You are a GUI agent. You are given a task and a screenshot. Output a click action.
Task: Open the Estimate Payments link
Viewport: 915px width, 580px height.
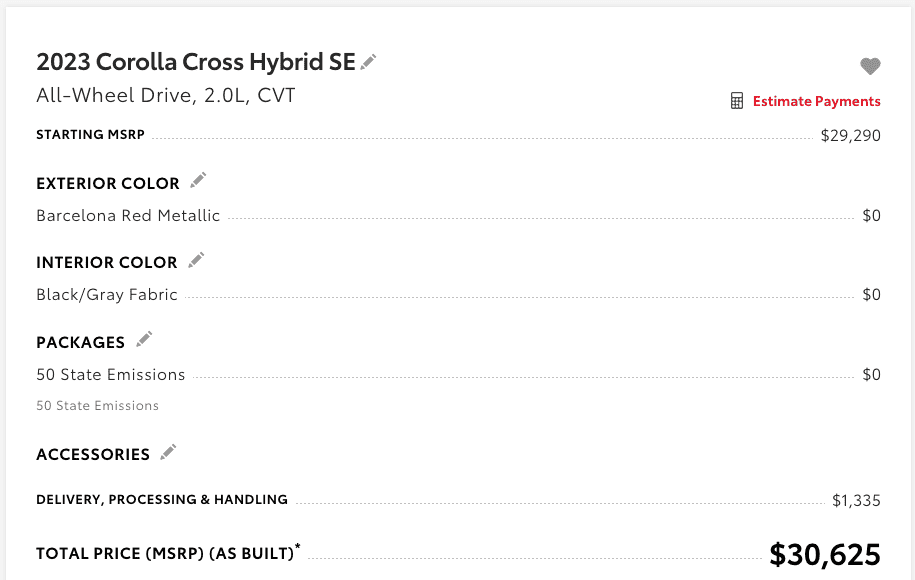click(816, 101)
